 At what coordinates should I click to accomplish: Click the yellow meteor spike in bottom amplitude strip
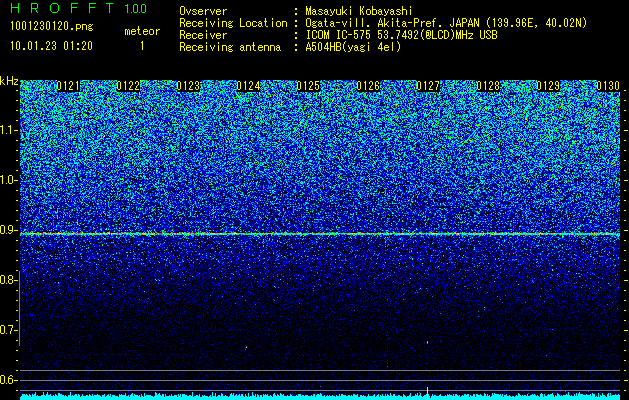pyautogui.click(x=428, y=394)
